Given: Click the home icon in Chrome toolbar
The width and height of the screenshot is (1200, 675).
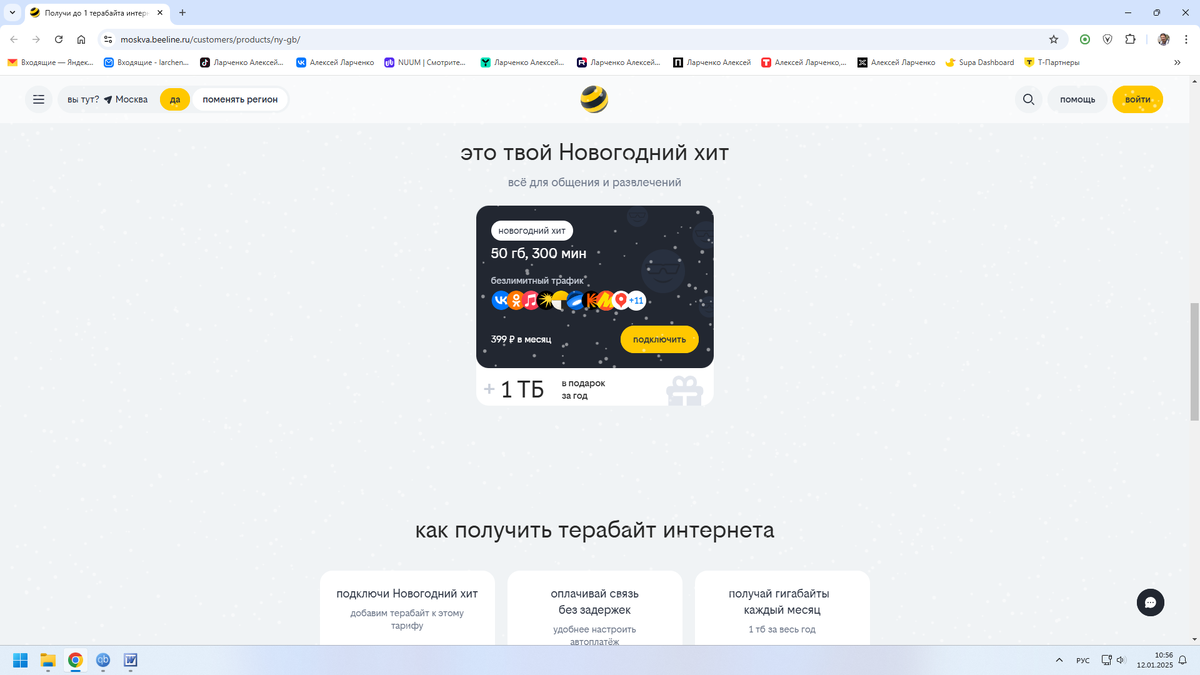Looking at the screenshot, I should point(81,39).
